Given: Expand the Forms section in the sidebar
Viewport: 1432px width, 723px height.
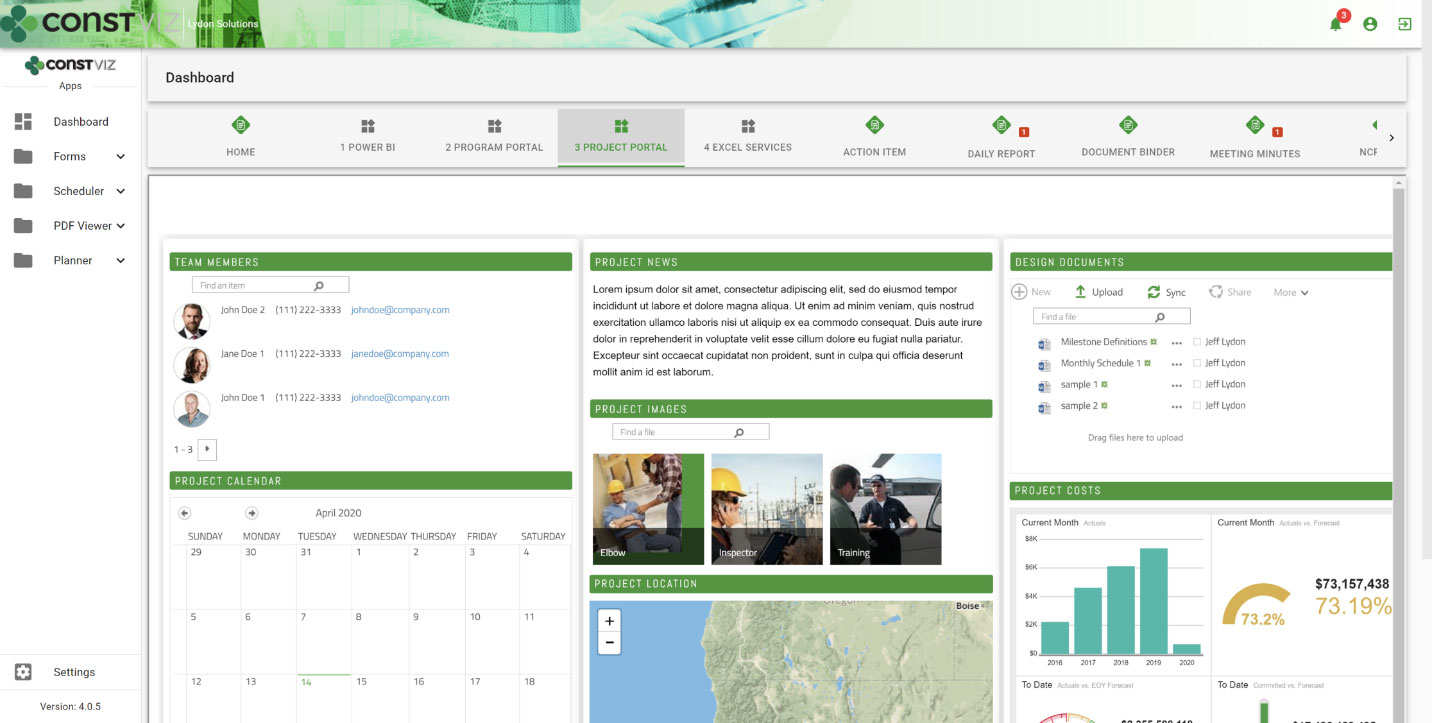Looking at the screenshot, I should click(120, 156).
